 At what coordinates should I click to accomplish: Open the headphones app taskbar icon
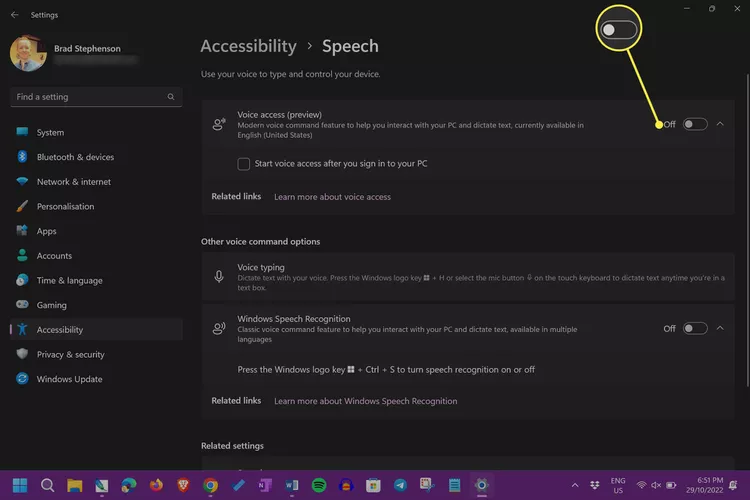tap(346, 485)
